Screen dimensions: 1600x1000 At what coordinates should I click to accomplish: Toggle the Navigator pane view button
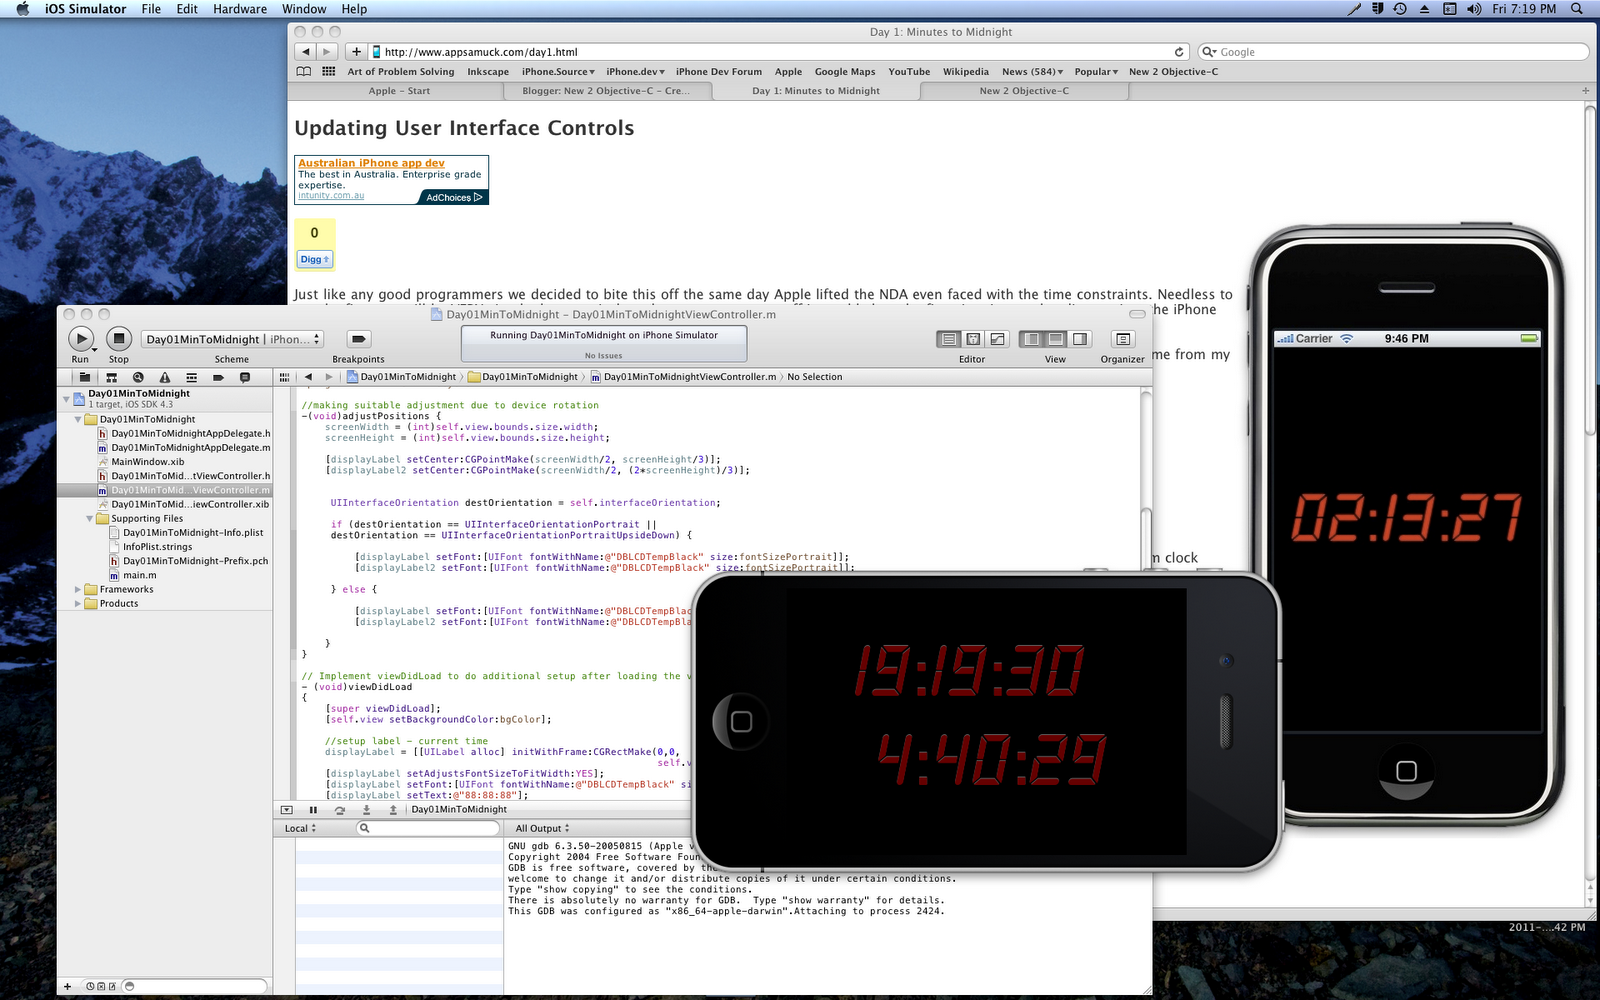(x=1031, y=339)
